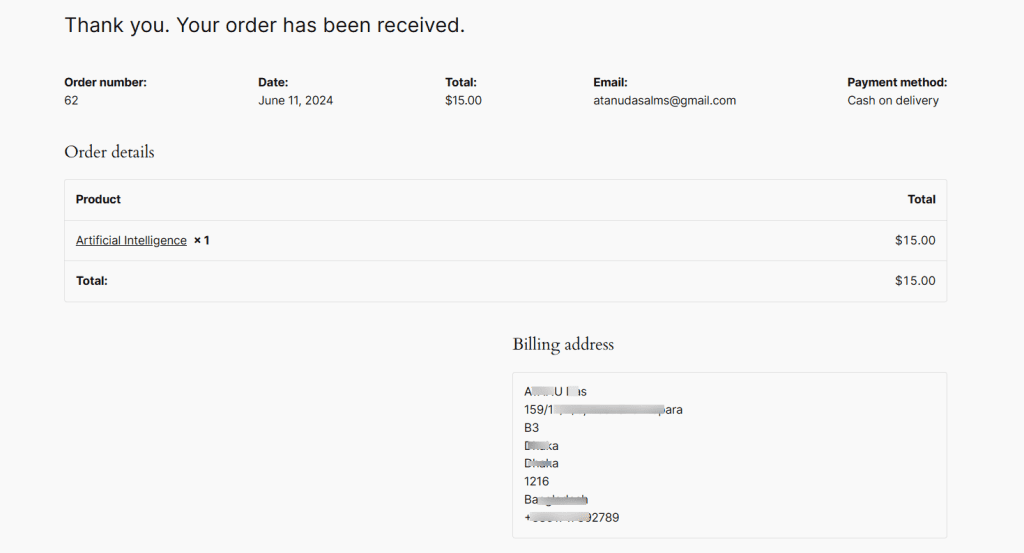This screenshot has height=553, width=1024.
Task: Select the order number value 62
Action: pyautogui.click(x=71, y=101)
